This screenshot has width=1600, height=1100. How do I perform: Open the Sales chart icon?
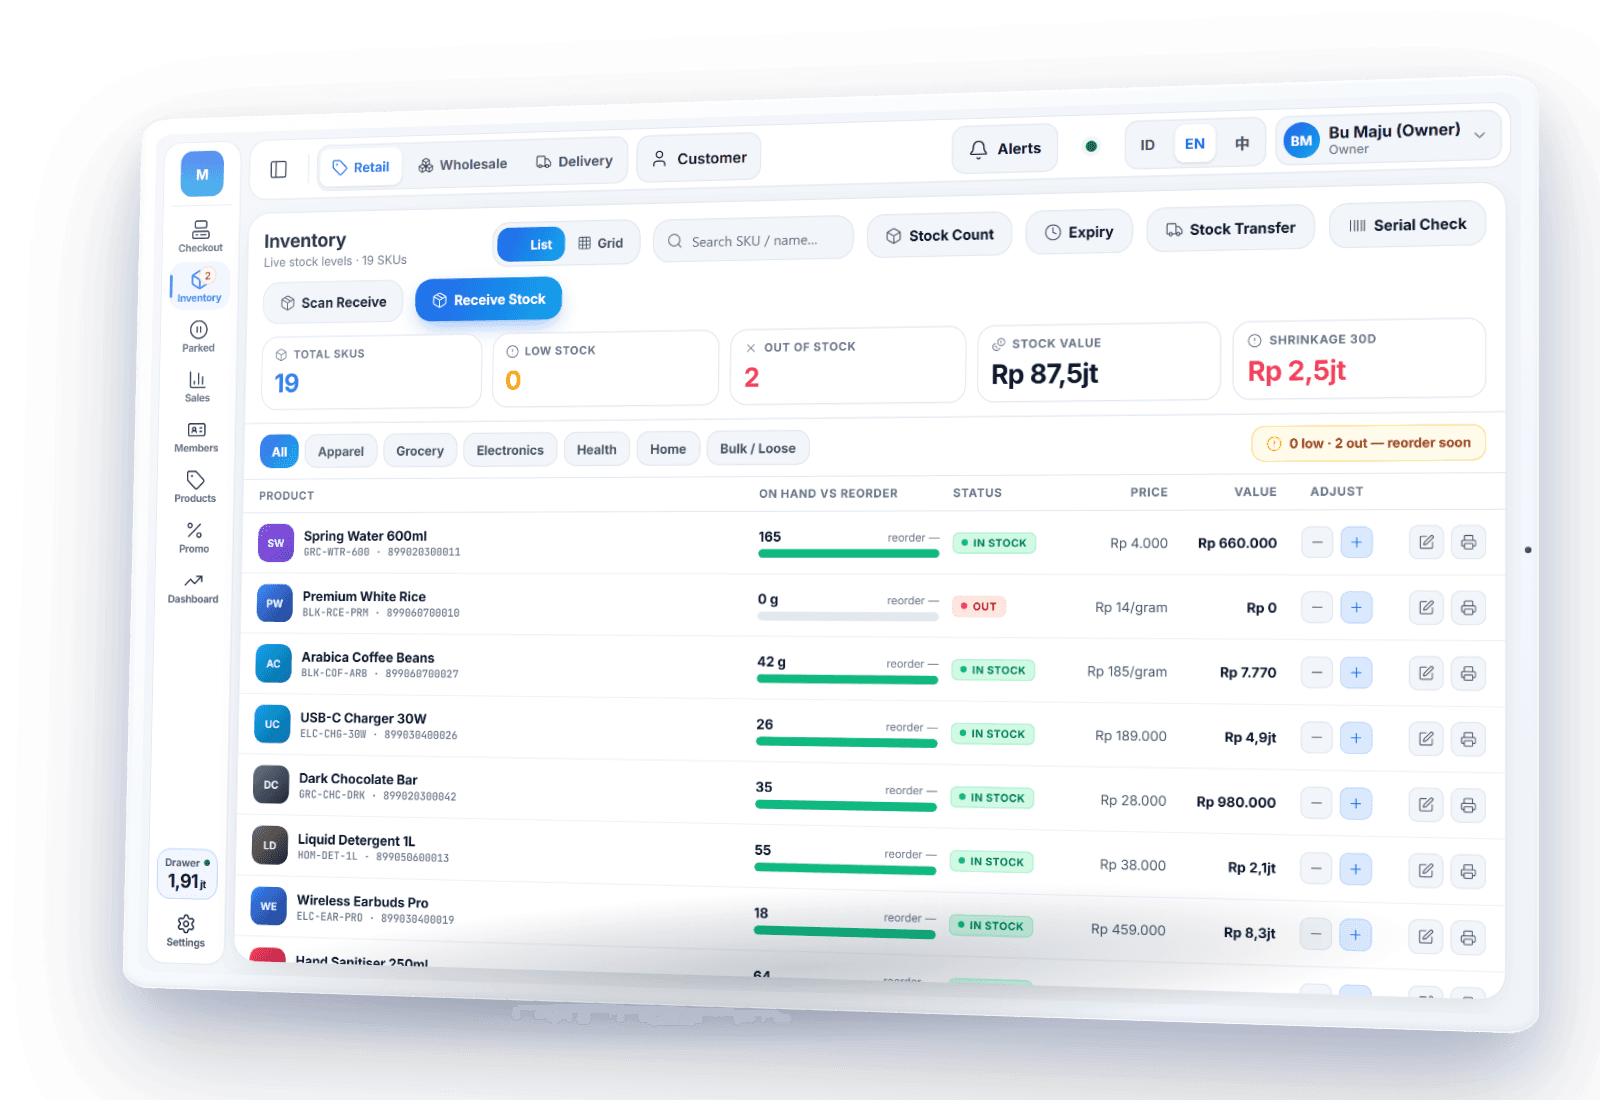197,387
